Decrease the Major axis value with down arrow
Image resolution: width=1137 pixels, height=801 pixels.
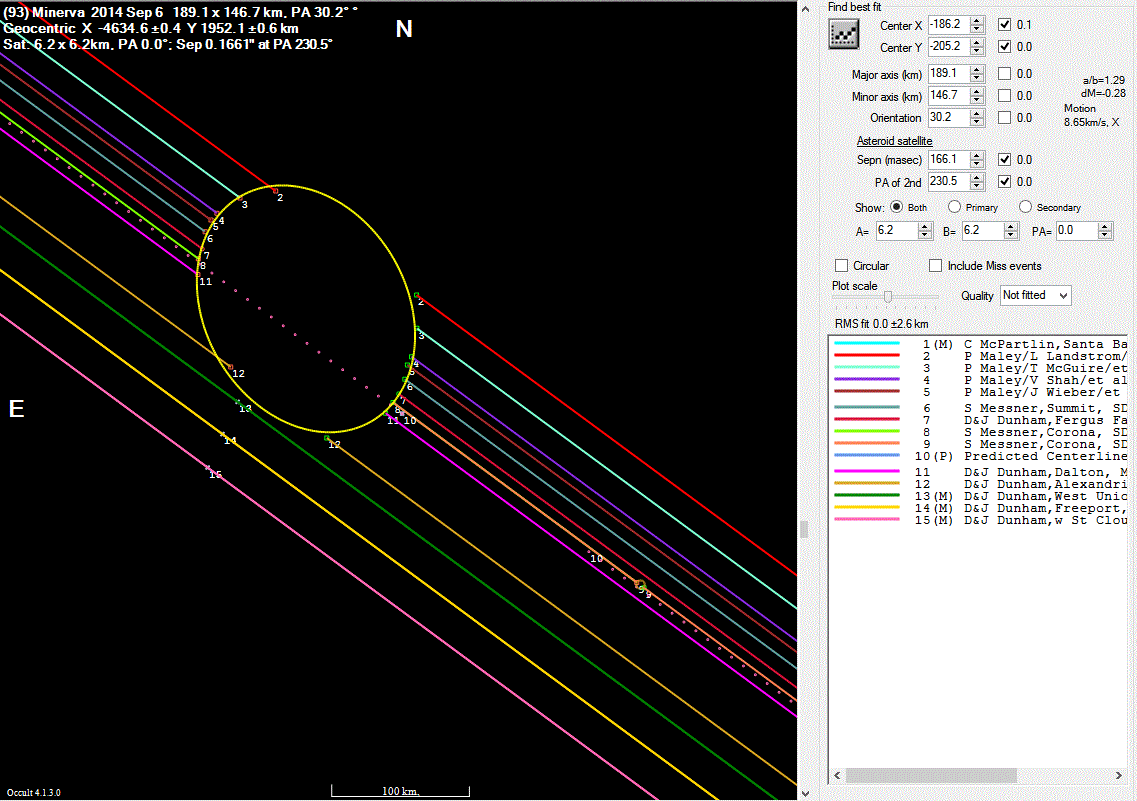pos(977,78)
